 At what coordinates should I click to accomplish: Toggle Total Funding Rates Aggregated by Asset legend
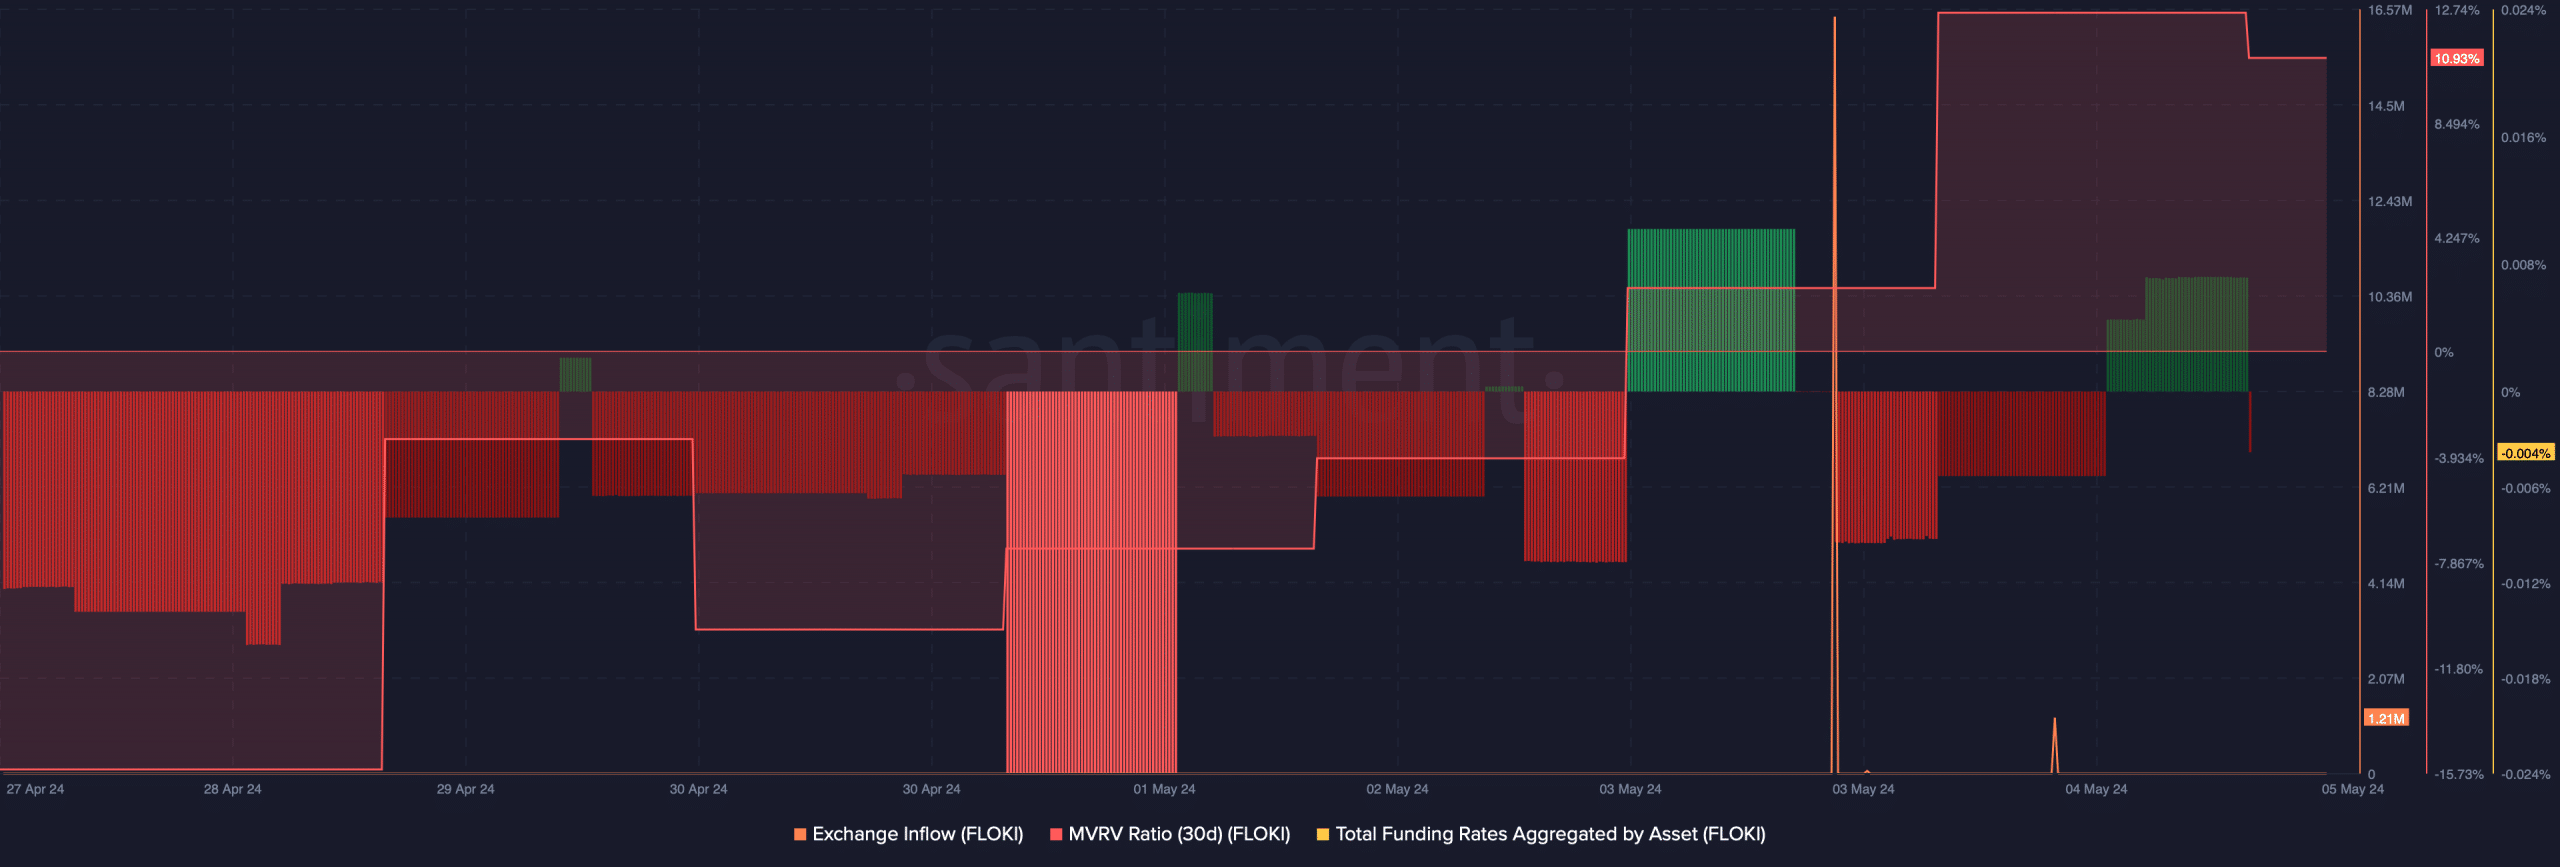pos(1541,834)
